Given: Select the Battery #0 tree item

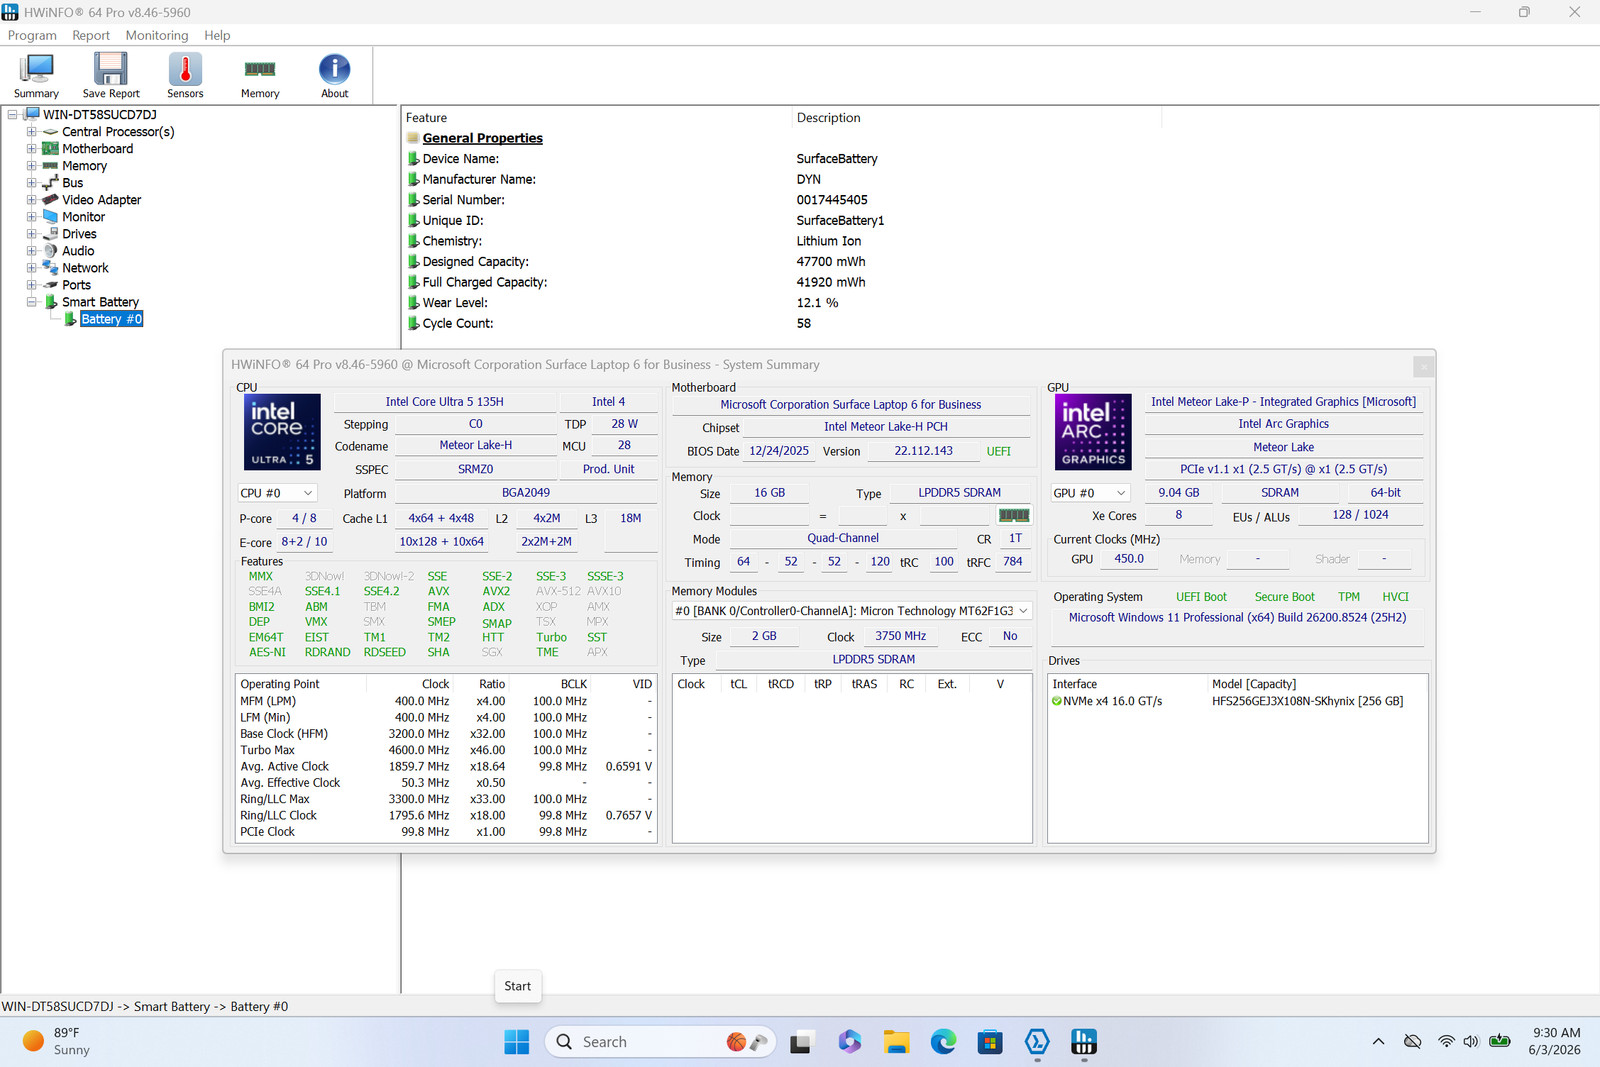Looking at the screenshot, I should tap(111, 319).
